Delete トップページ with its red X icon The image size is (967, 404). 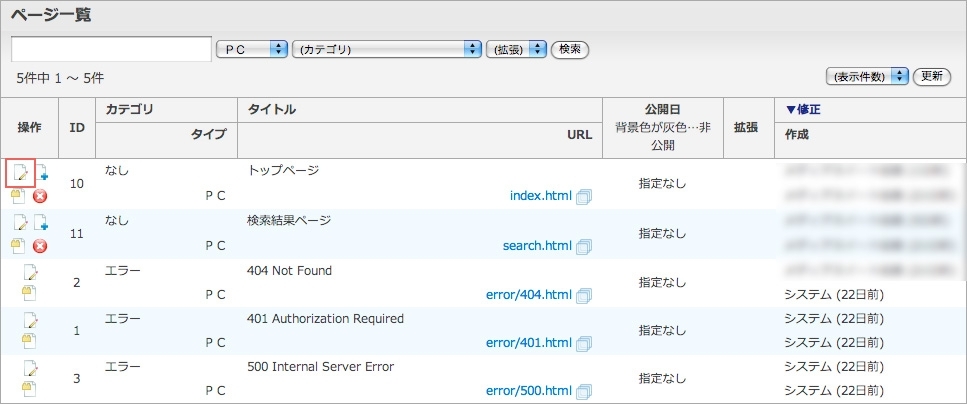click(40, 197)
